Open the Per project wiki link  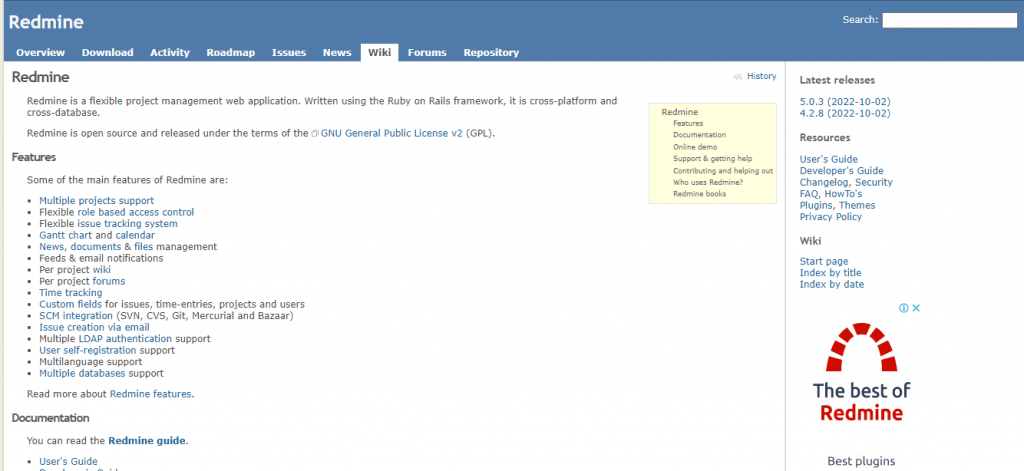click(102, 270)
